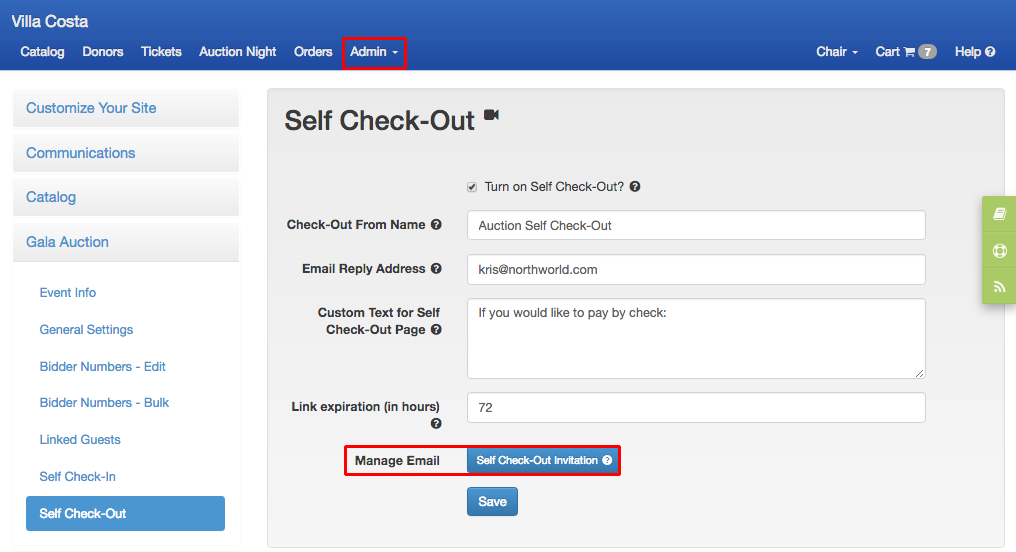
Task: Open the green book icon on side tab
Action: tap(999, 214)
